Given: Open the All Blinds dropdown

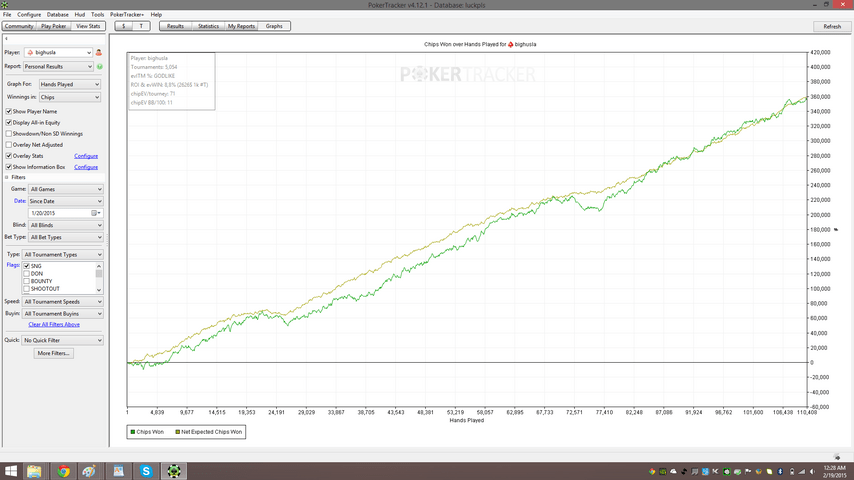Looking at the screenshot, I should click(65, 225).
